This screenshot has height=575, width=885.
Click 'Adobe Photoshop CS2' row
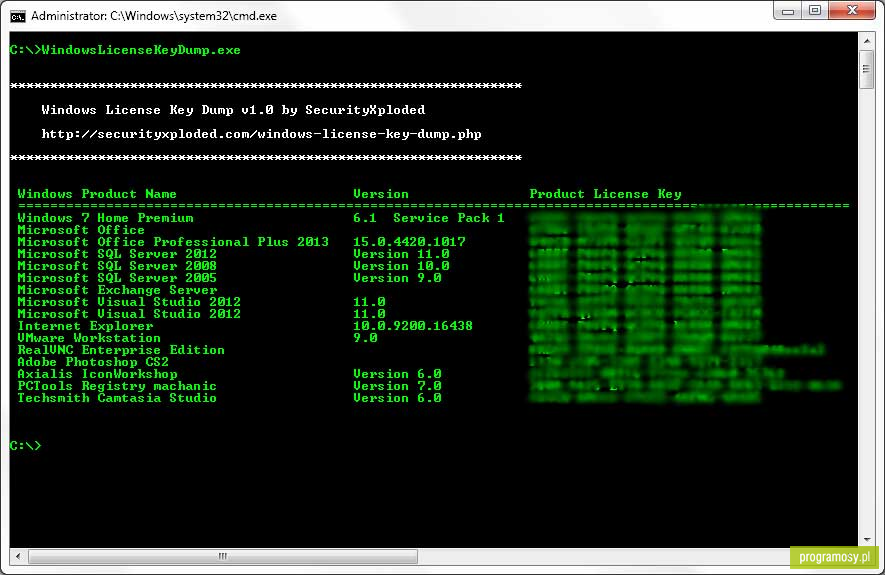93,362
